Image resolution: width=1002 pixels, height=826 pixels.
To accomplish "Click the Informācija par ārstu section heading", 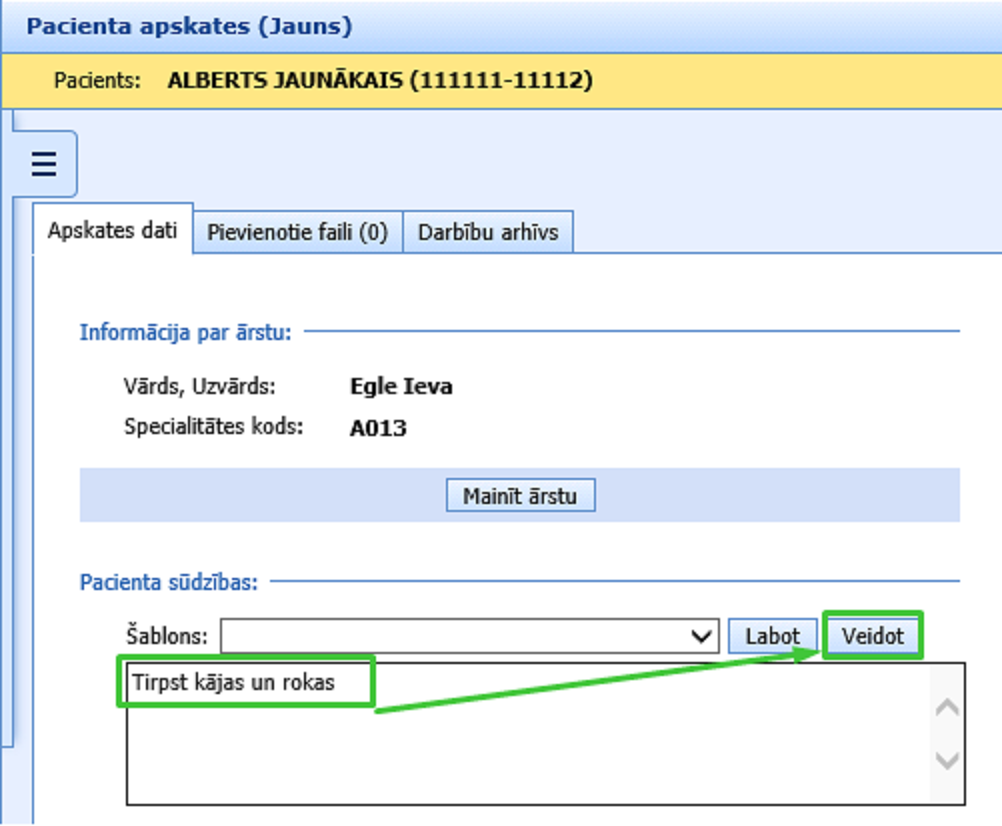I will tap(185, 331).
